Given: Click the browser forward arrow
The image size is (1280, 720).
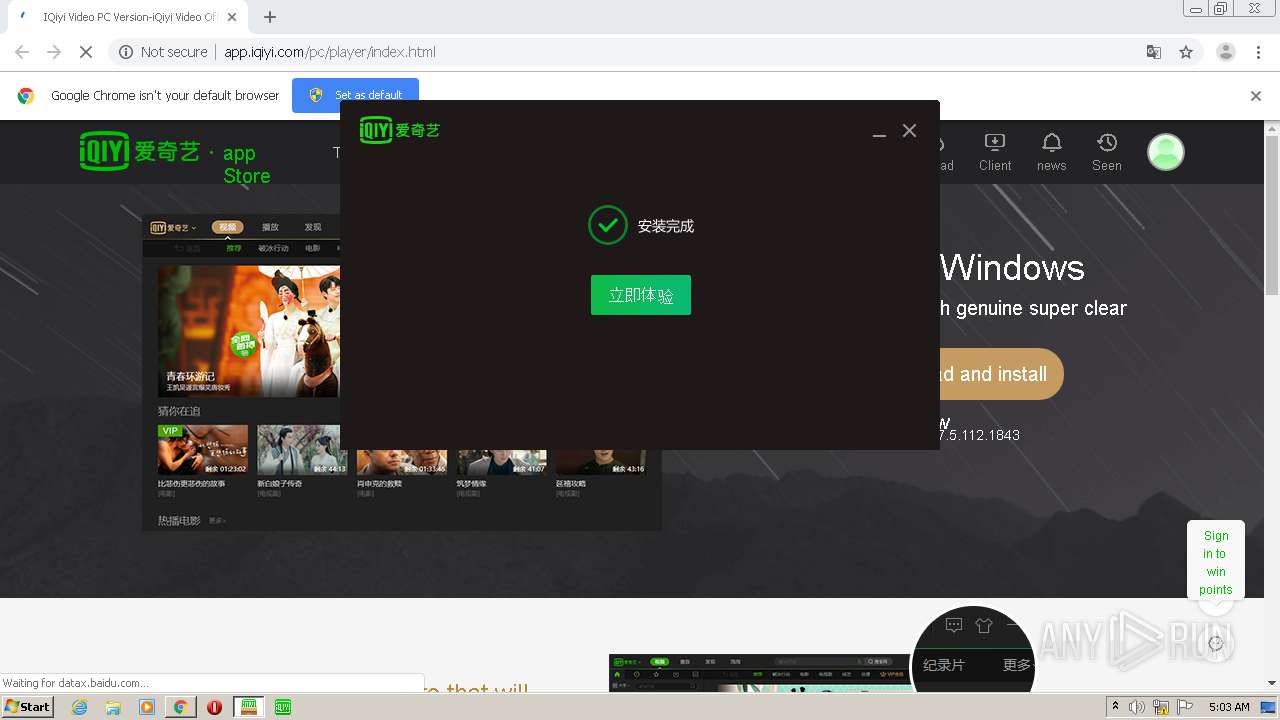Looking at the screenshot, I should 54,52.
